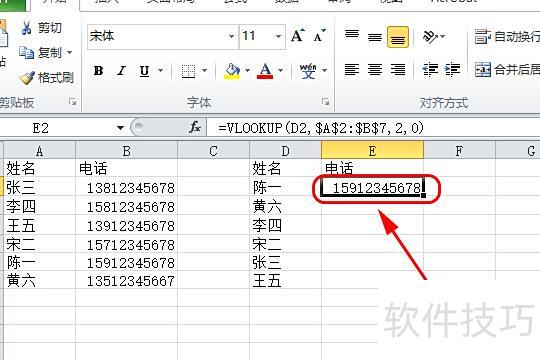Select 黄六 in column D
Screen dimensions: 540x360
click(x=285, y=207)
